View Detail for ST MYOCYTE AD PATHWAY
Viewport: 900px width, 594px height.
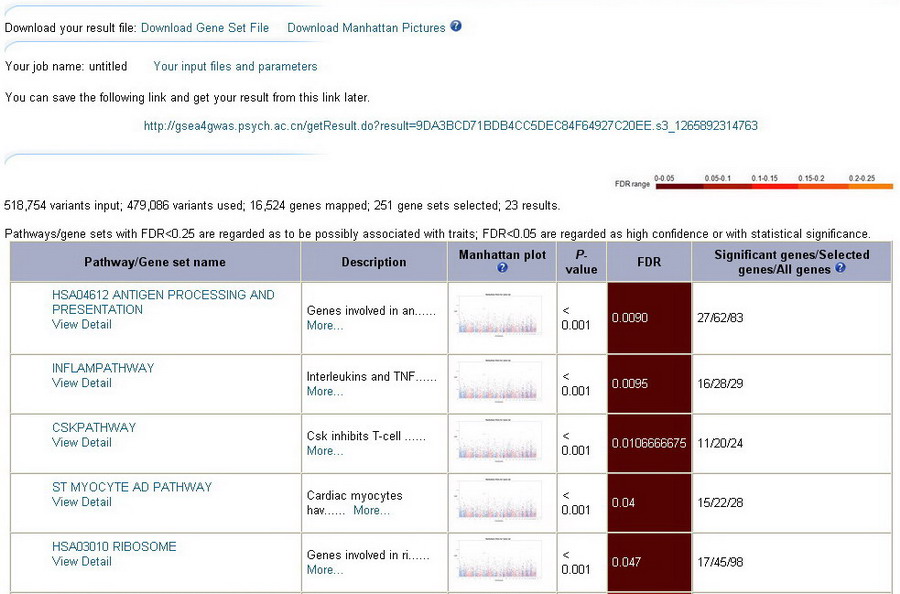(x=82, y=502)
